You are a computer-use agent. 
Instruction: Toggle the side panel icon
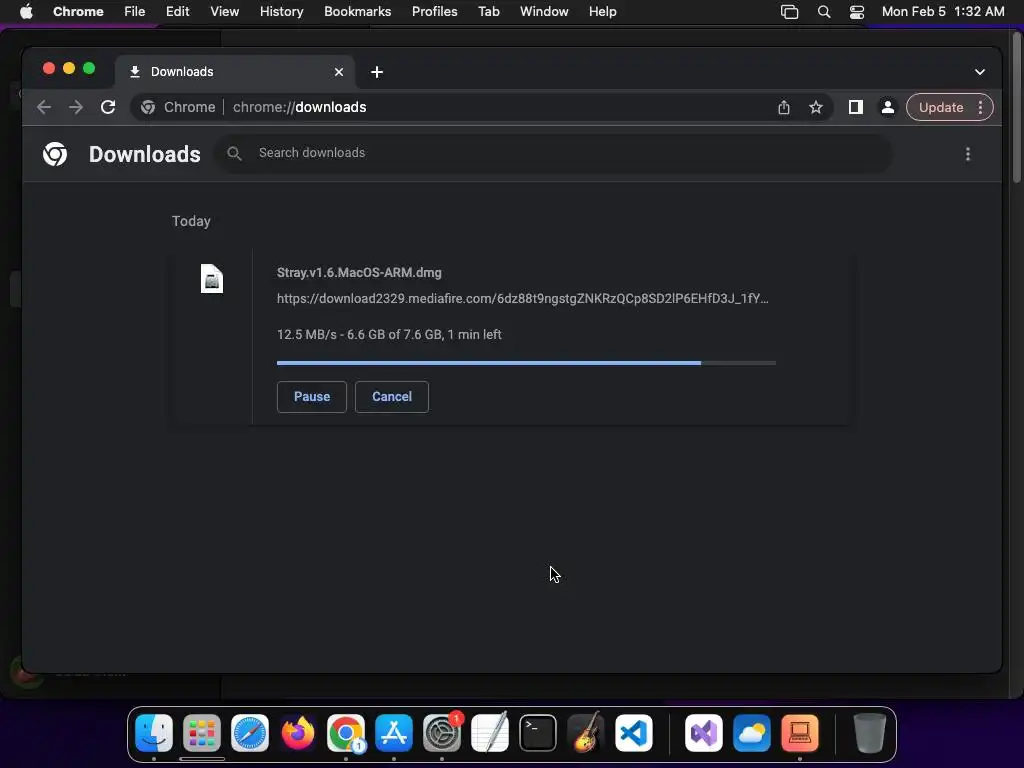click(x=856, y=107)
